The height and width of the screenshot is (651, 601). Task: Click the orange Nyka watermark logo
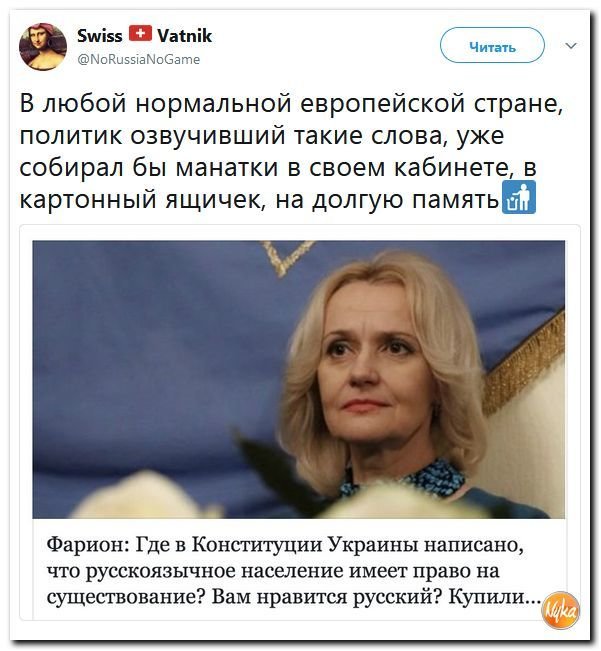click(x=561, y=610)
